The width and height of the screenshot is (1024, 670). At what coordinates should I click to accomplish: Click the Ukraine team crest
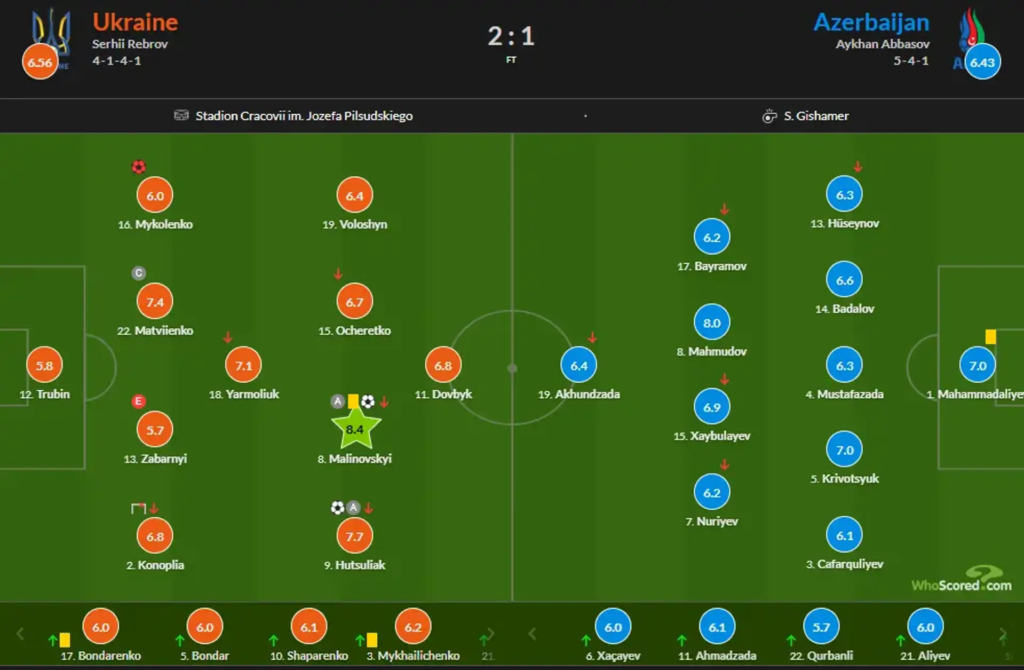(x=52, y=30)
